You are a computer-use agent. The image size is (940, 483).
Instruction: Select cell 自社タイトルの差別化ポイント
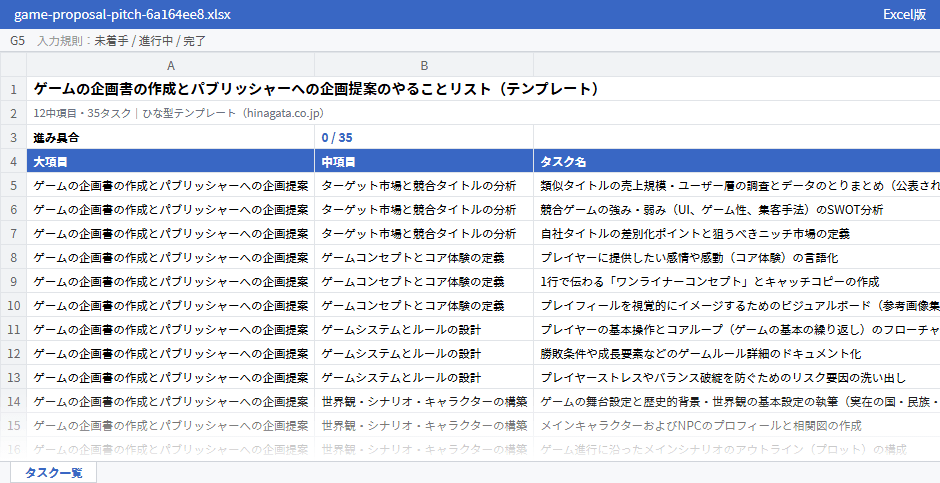(x=737, y=233)
